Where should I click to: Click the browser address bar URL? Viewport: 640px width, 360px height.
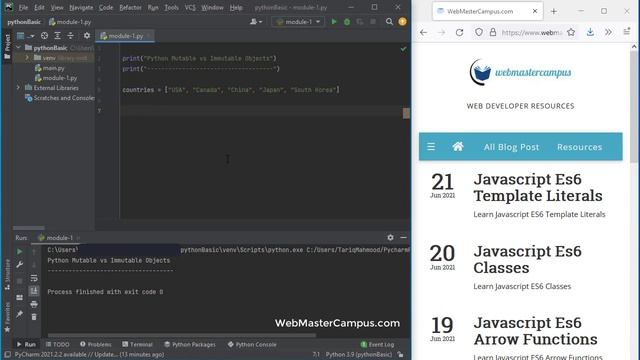pos(531,32)
